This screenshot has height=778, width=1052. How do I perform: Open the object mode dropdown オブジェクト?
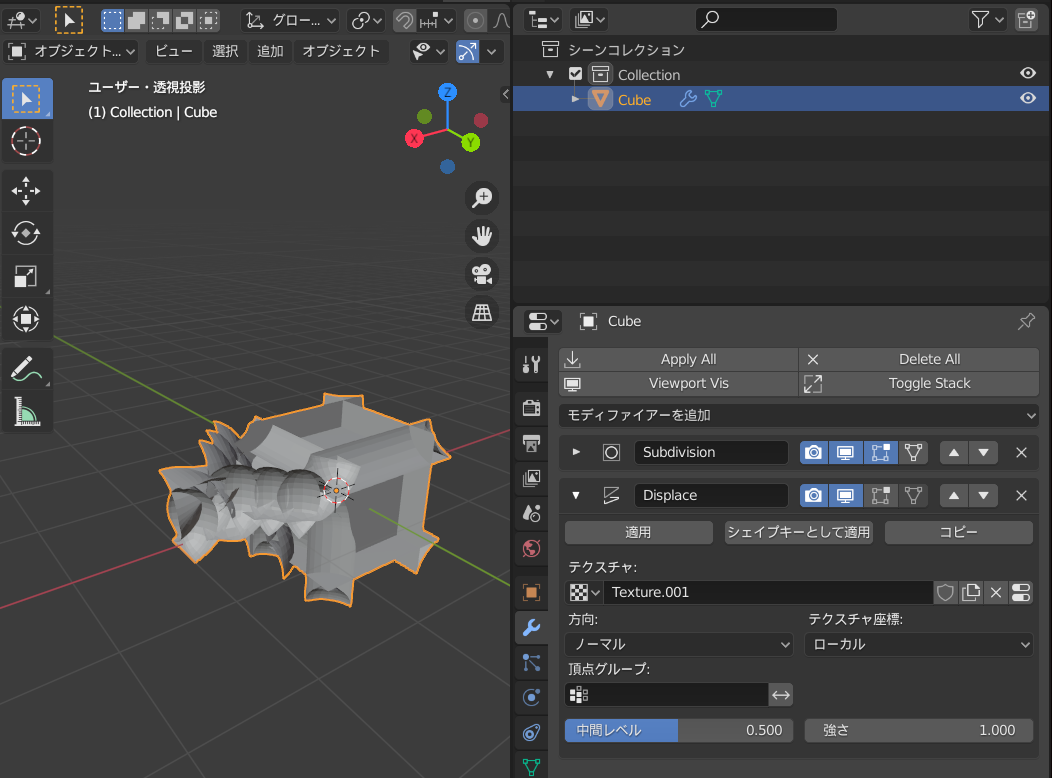(x=72, y=51)
